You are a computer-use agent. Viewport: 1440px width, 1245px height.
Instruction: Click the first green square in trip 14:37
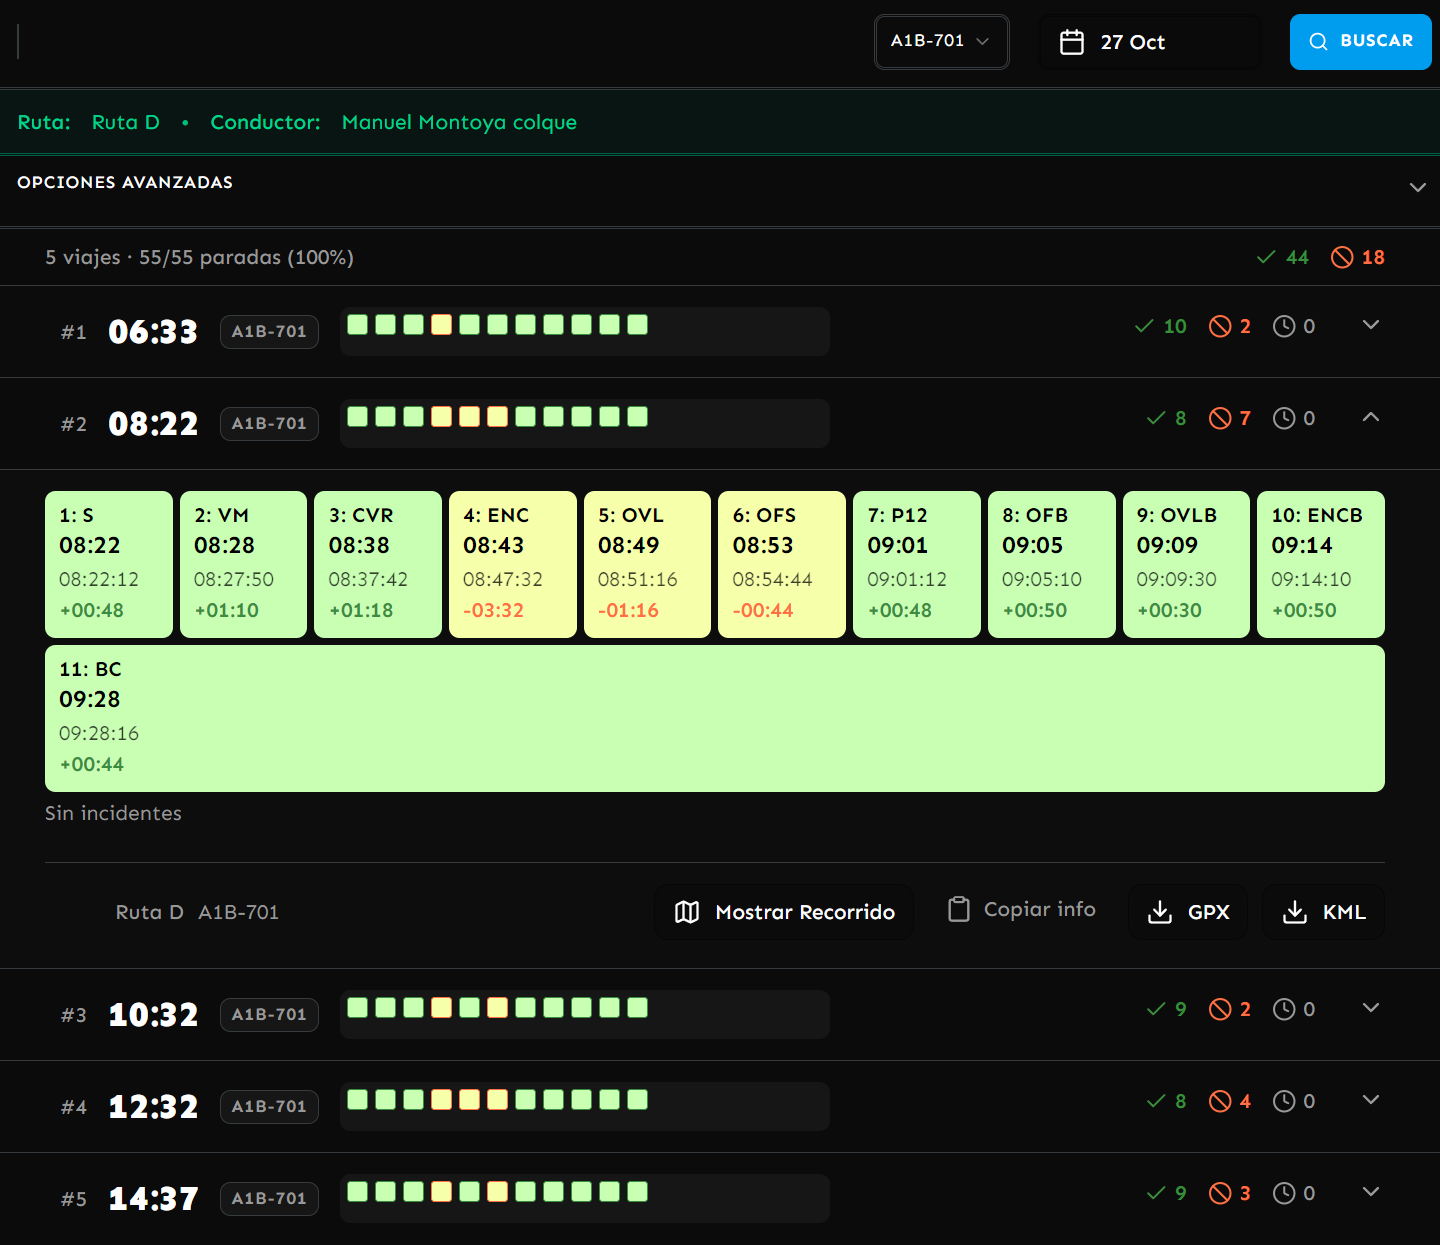coord(357,1191)
